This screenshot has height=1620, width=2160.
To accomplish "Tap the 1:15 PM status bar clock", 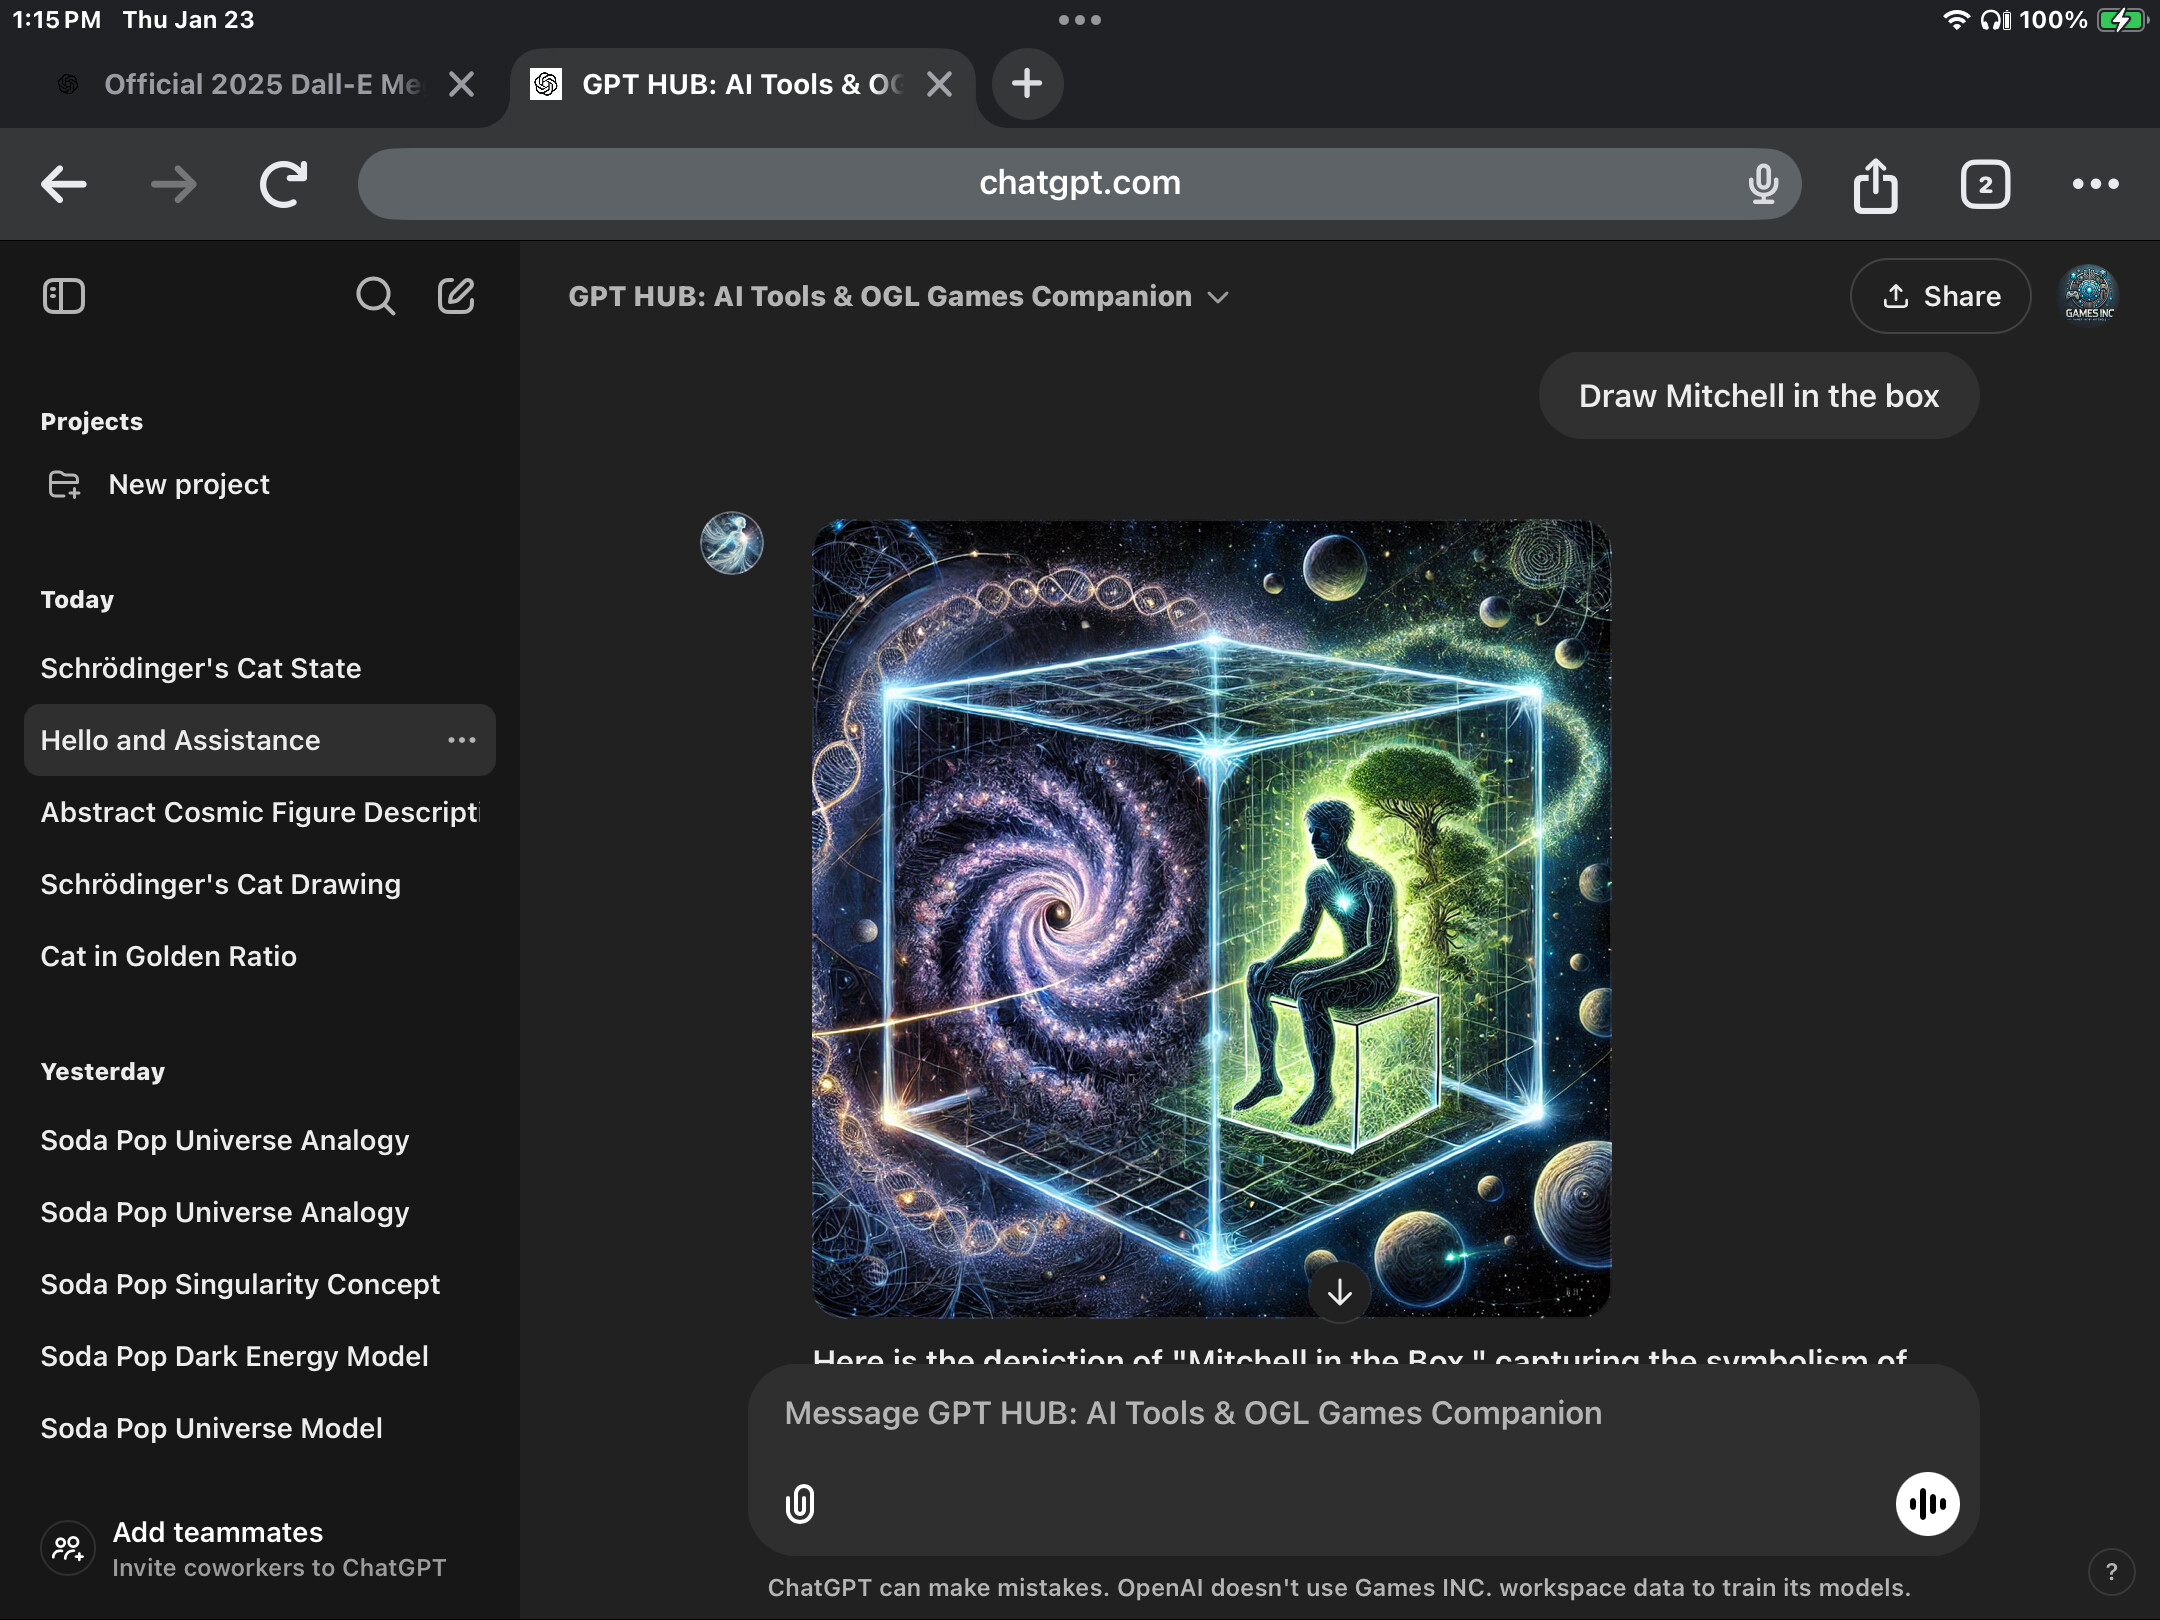I will click(x=57, y=20).
